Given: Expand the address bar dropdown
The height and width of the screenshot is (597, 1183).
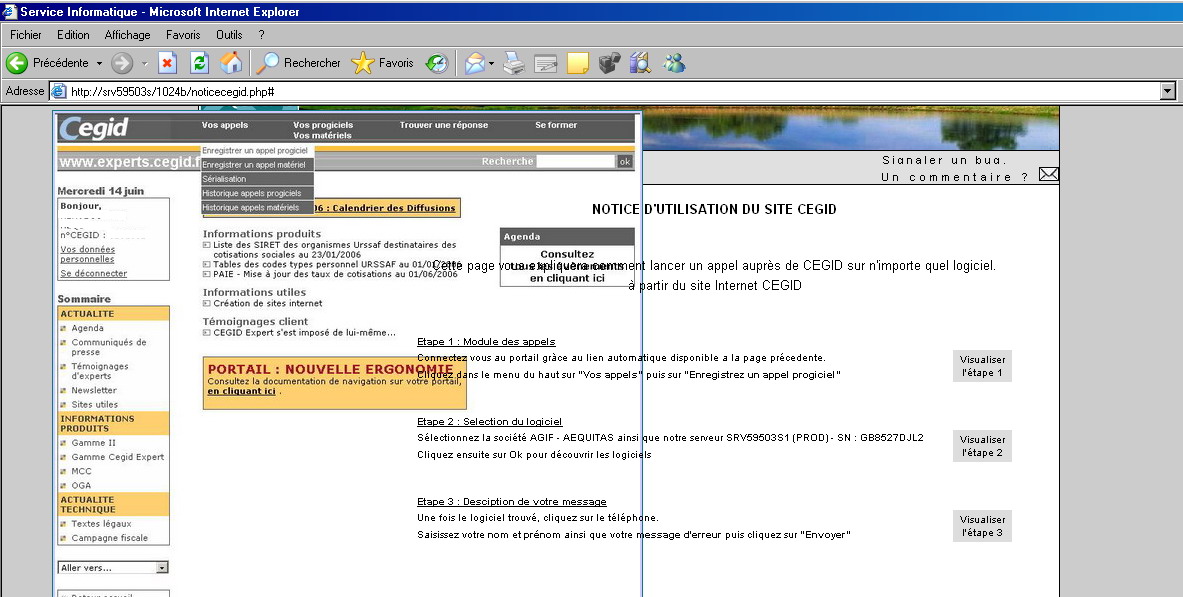Looking at the screenshot, I should (x=1168, y=91).
